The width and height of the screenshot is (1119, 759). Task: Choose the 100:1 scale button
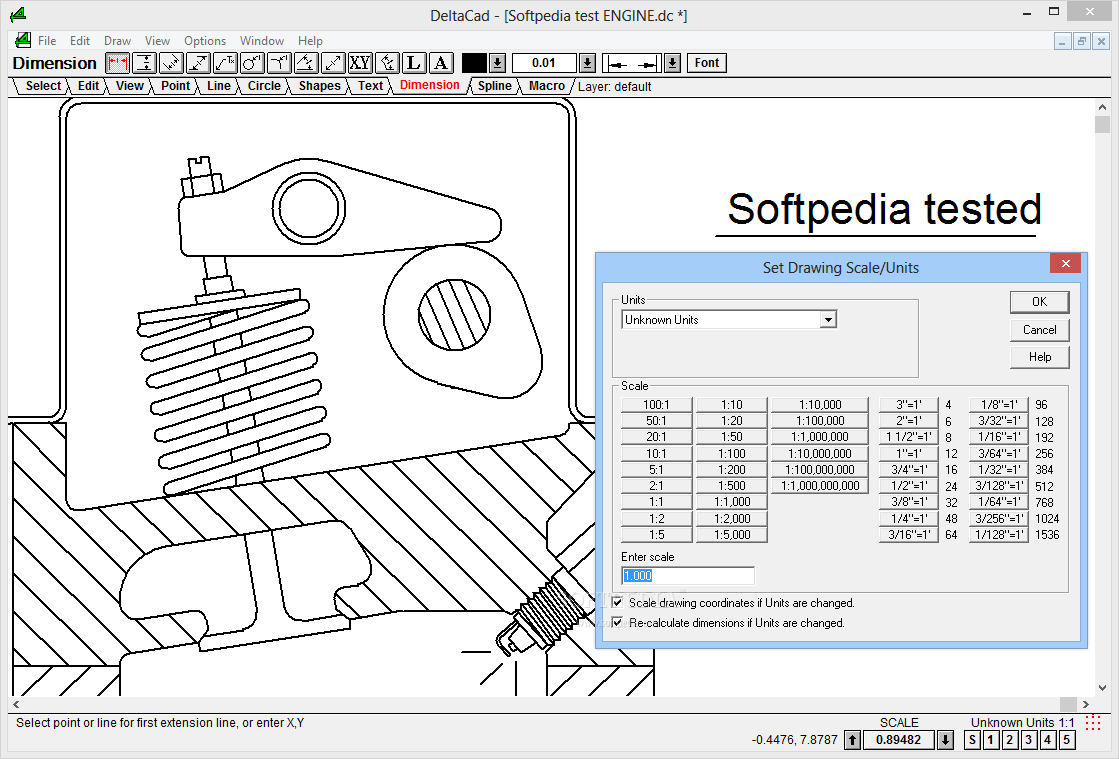tap(656, 404)
